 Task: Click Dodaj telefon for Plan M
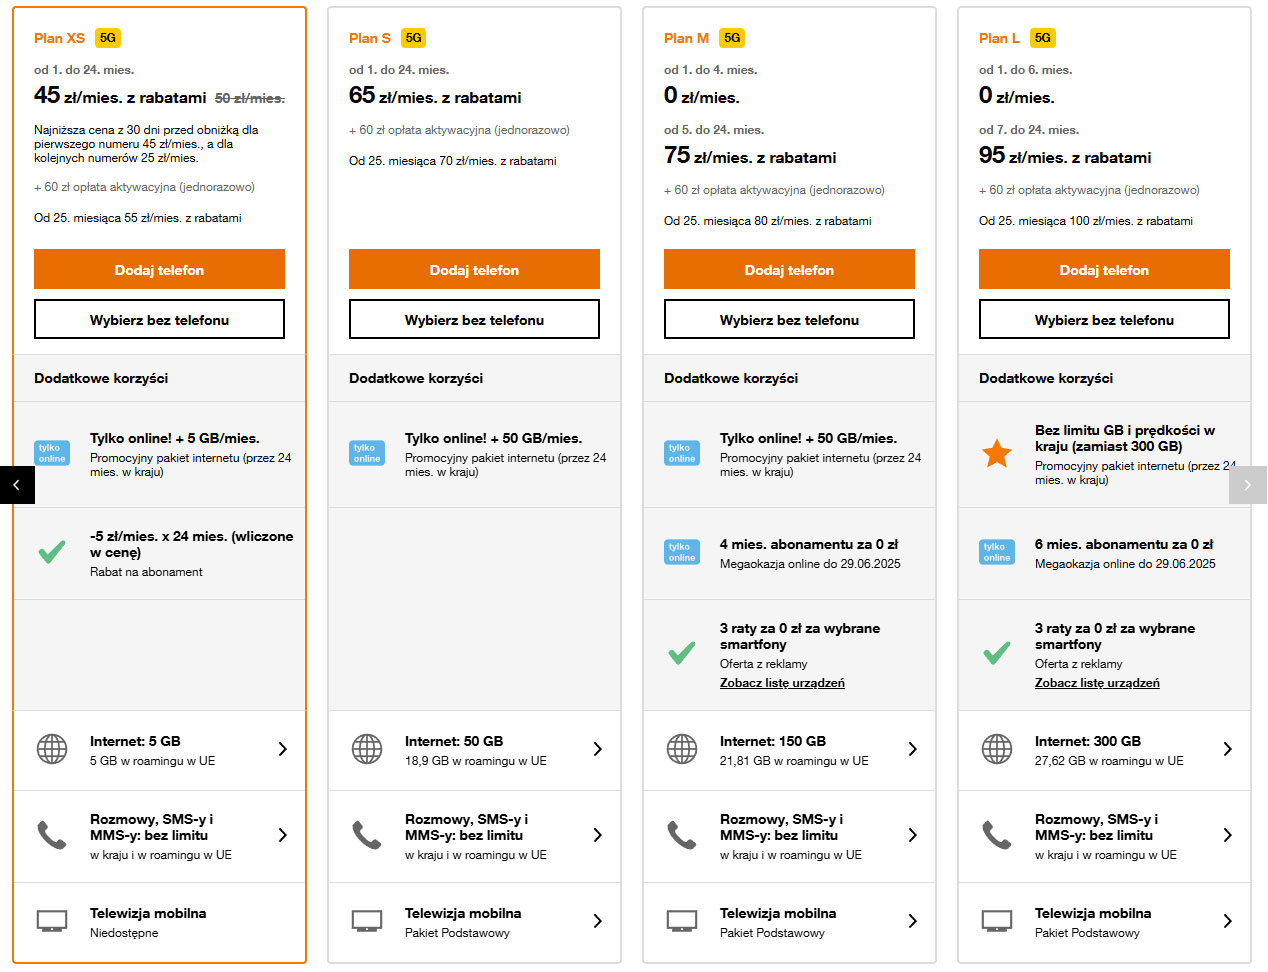coord(789,269)
